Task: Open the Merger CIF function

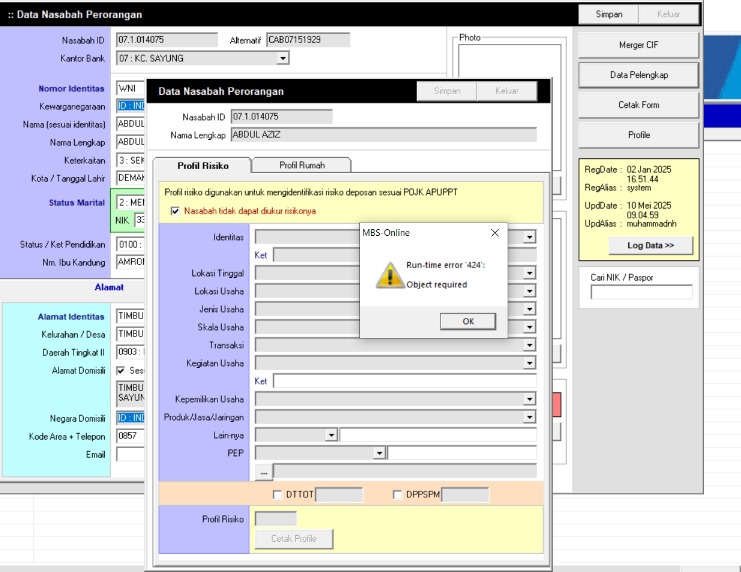Action: [638, 46]
